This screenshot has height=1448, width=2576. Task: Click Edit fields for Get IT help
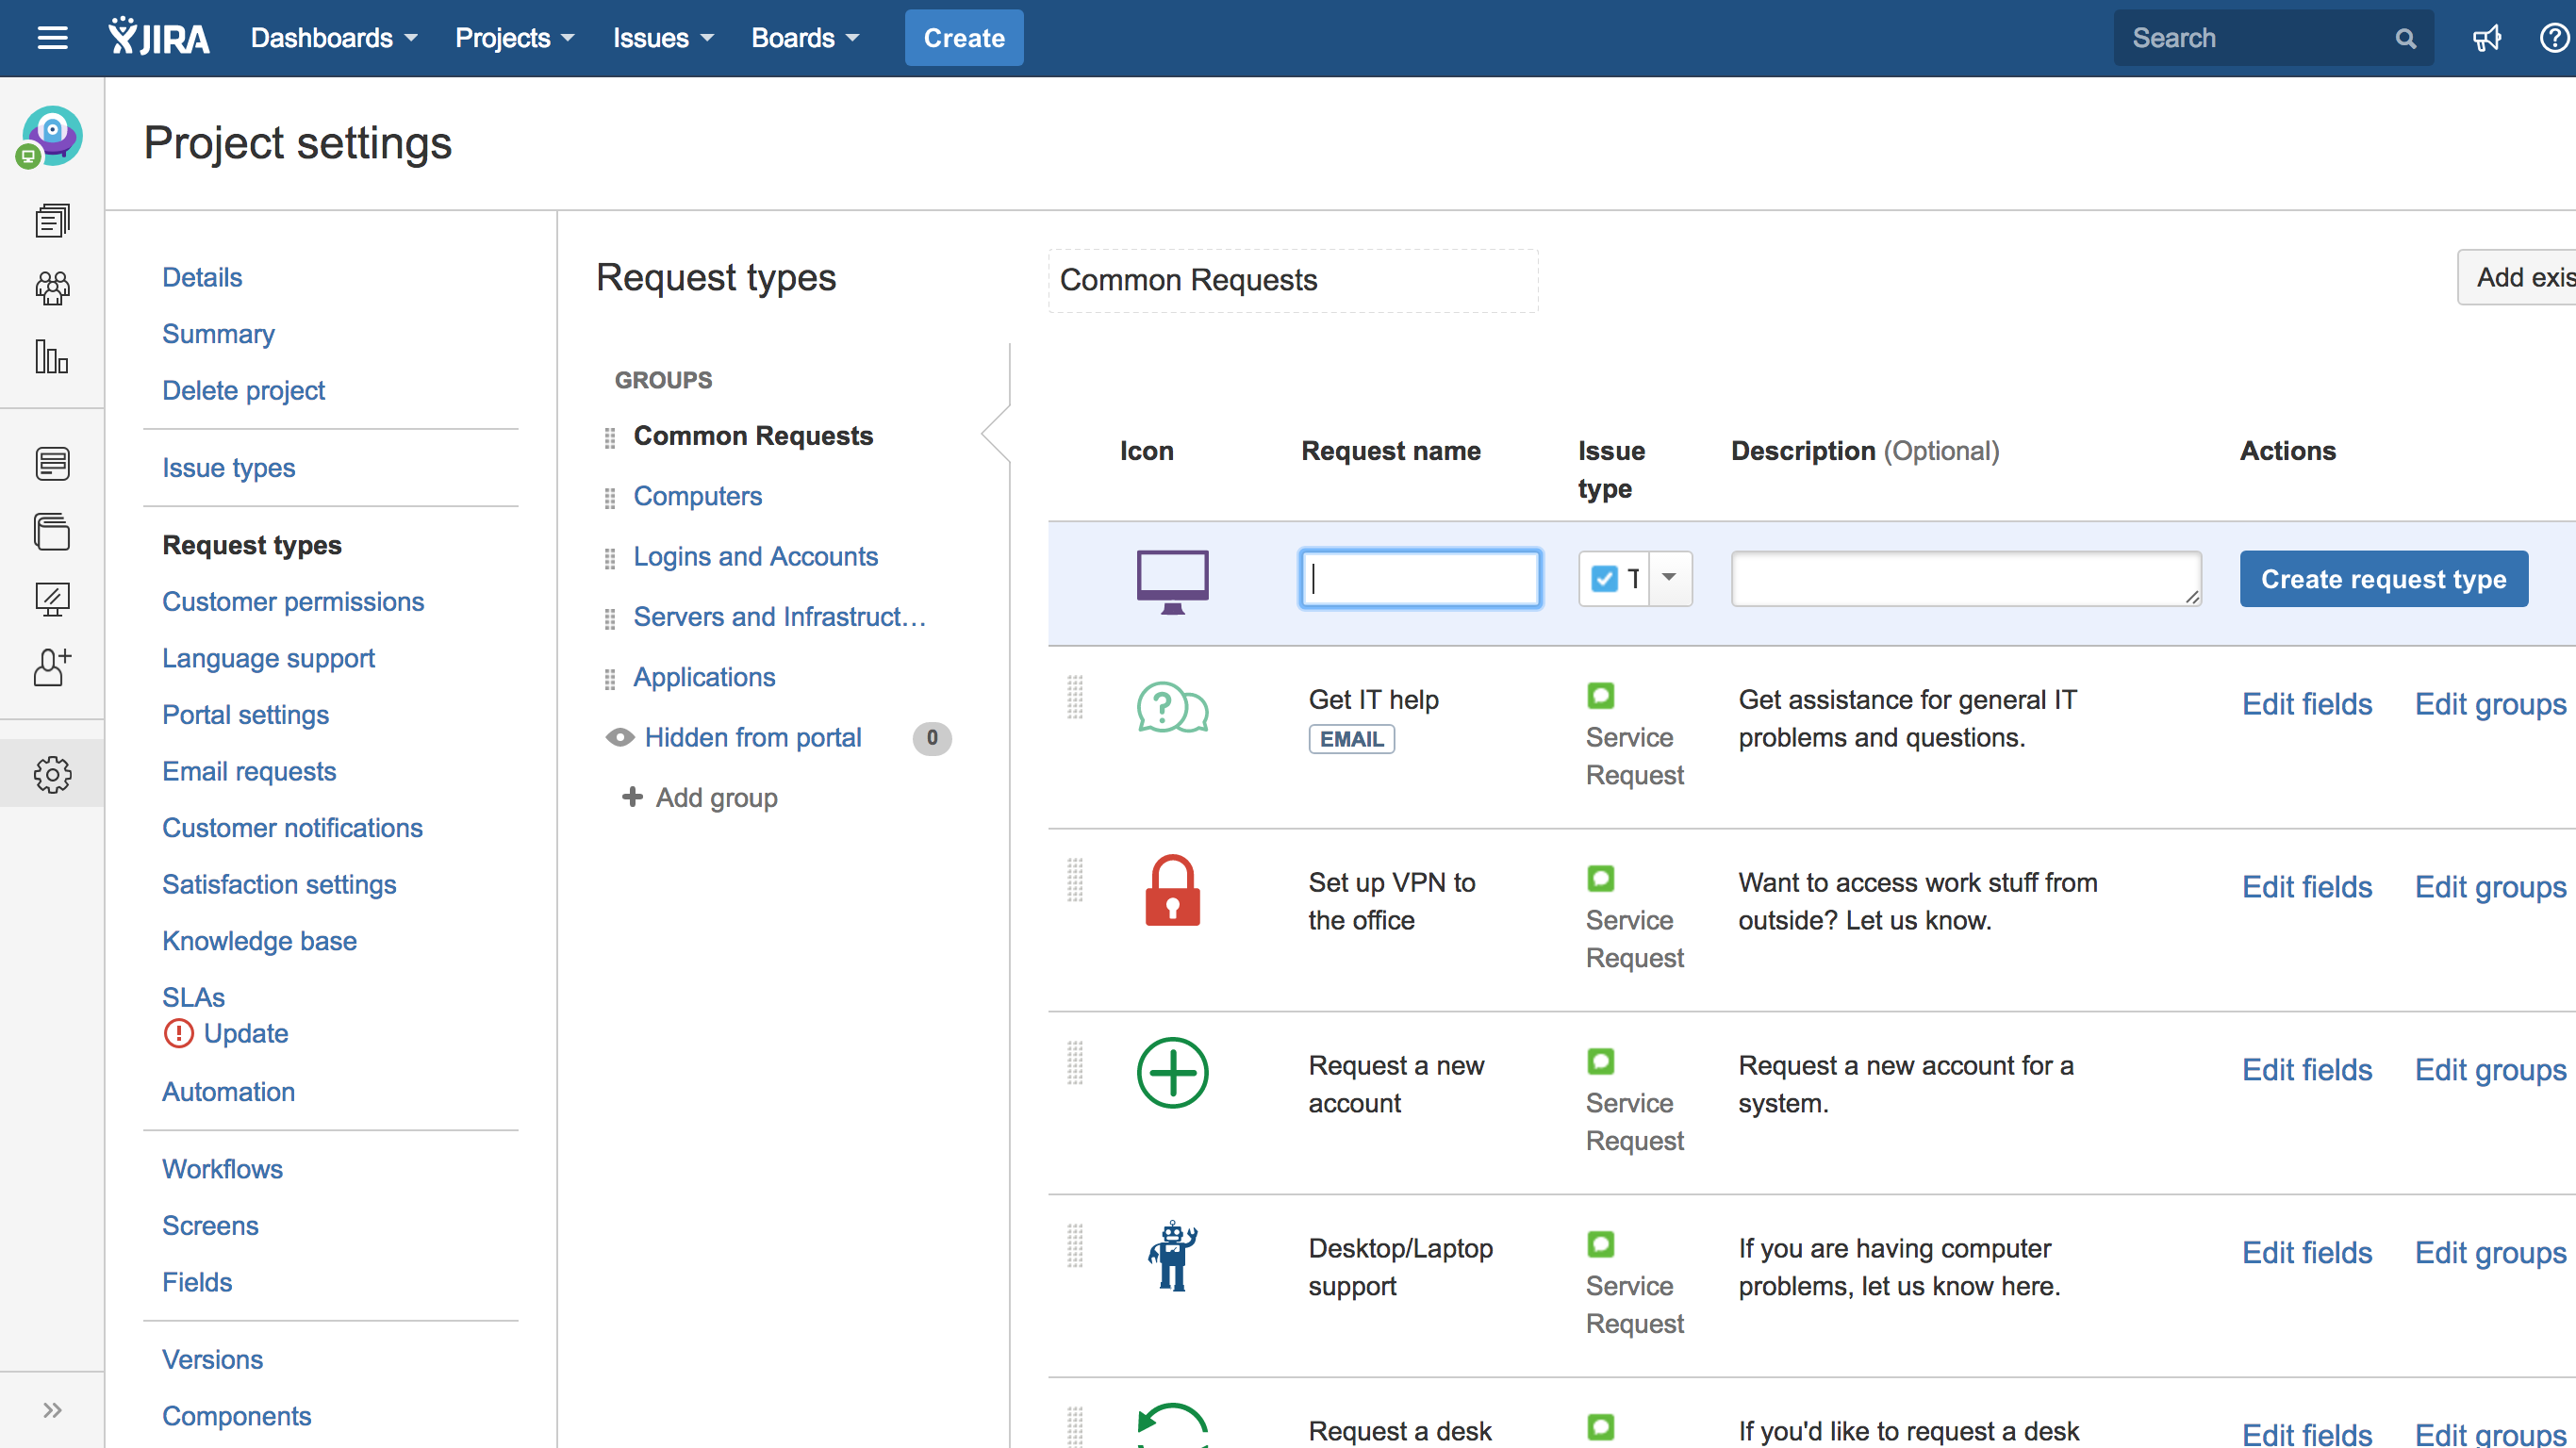(2306, 704)
